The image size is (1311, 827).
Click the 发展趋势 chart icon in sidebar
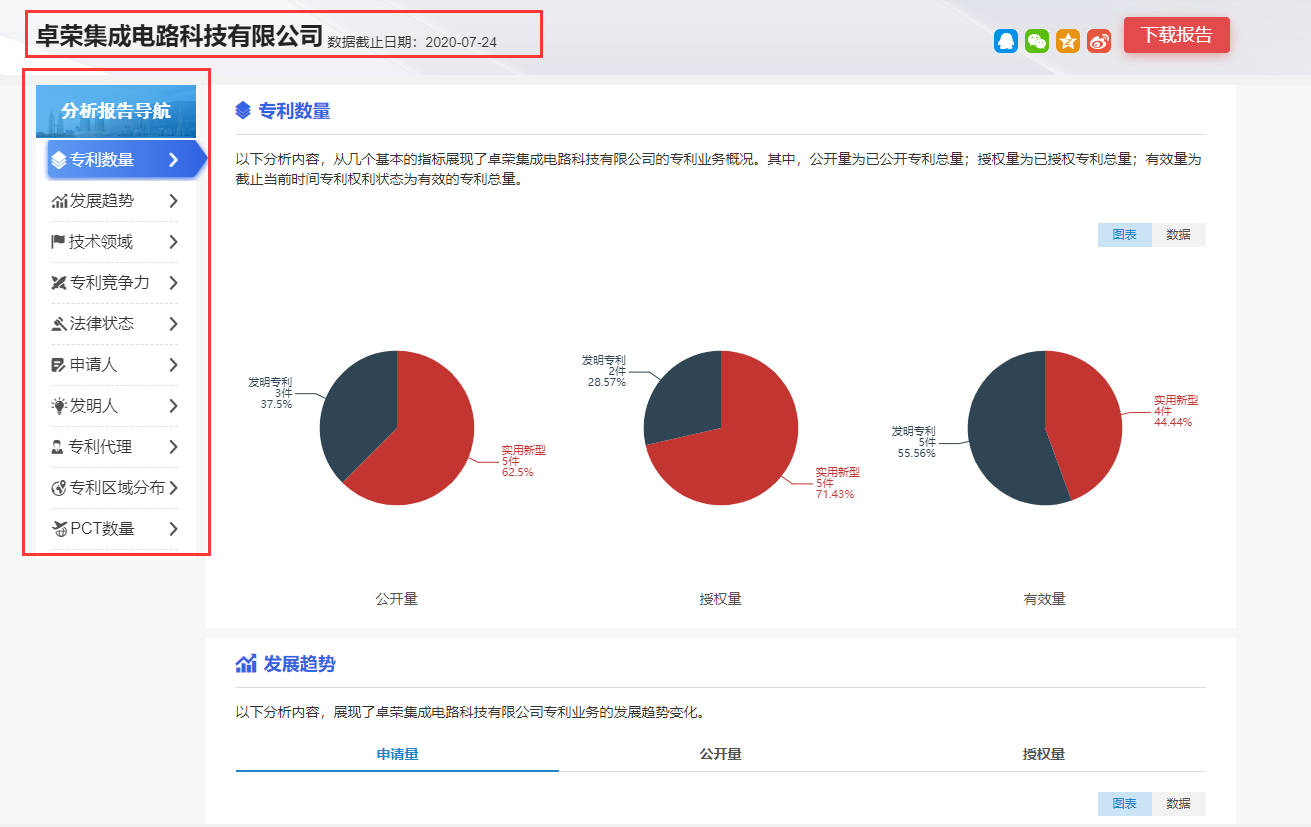pyautogui.click(x=59, y=201)
